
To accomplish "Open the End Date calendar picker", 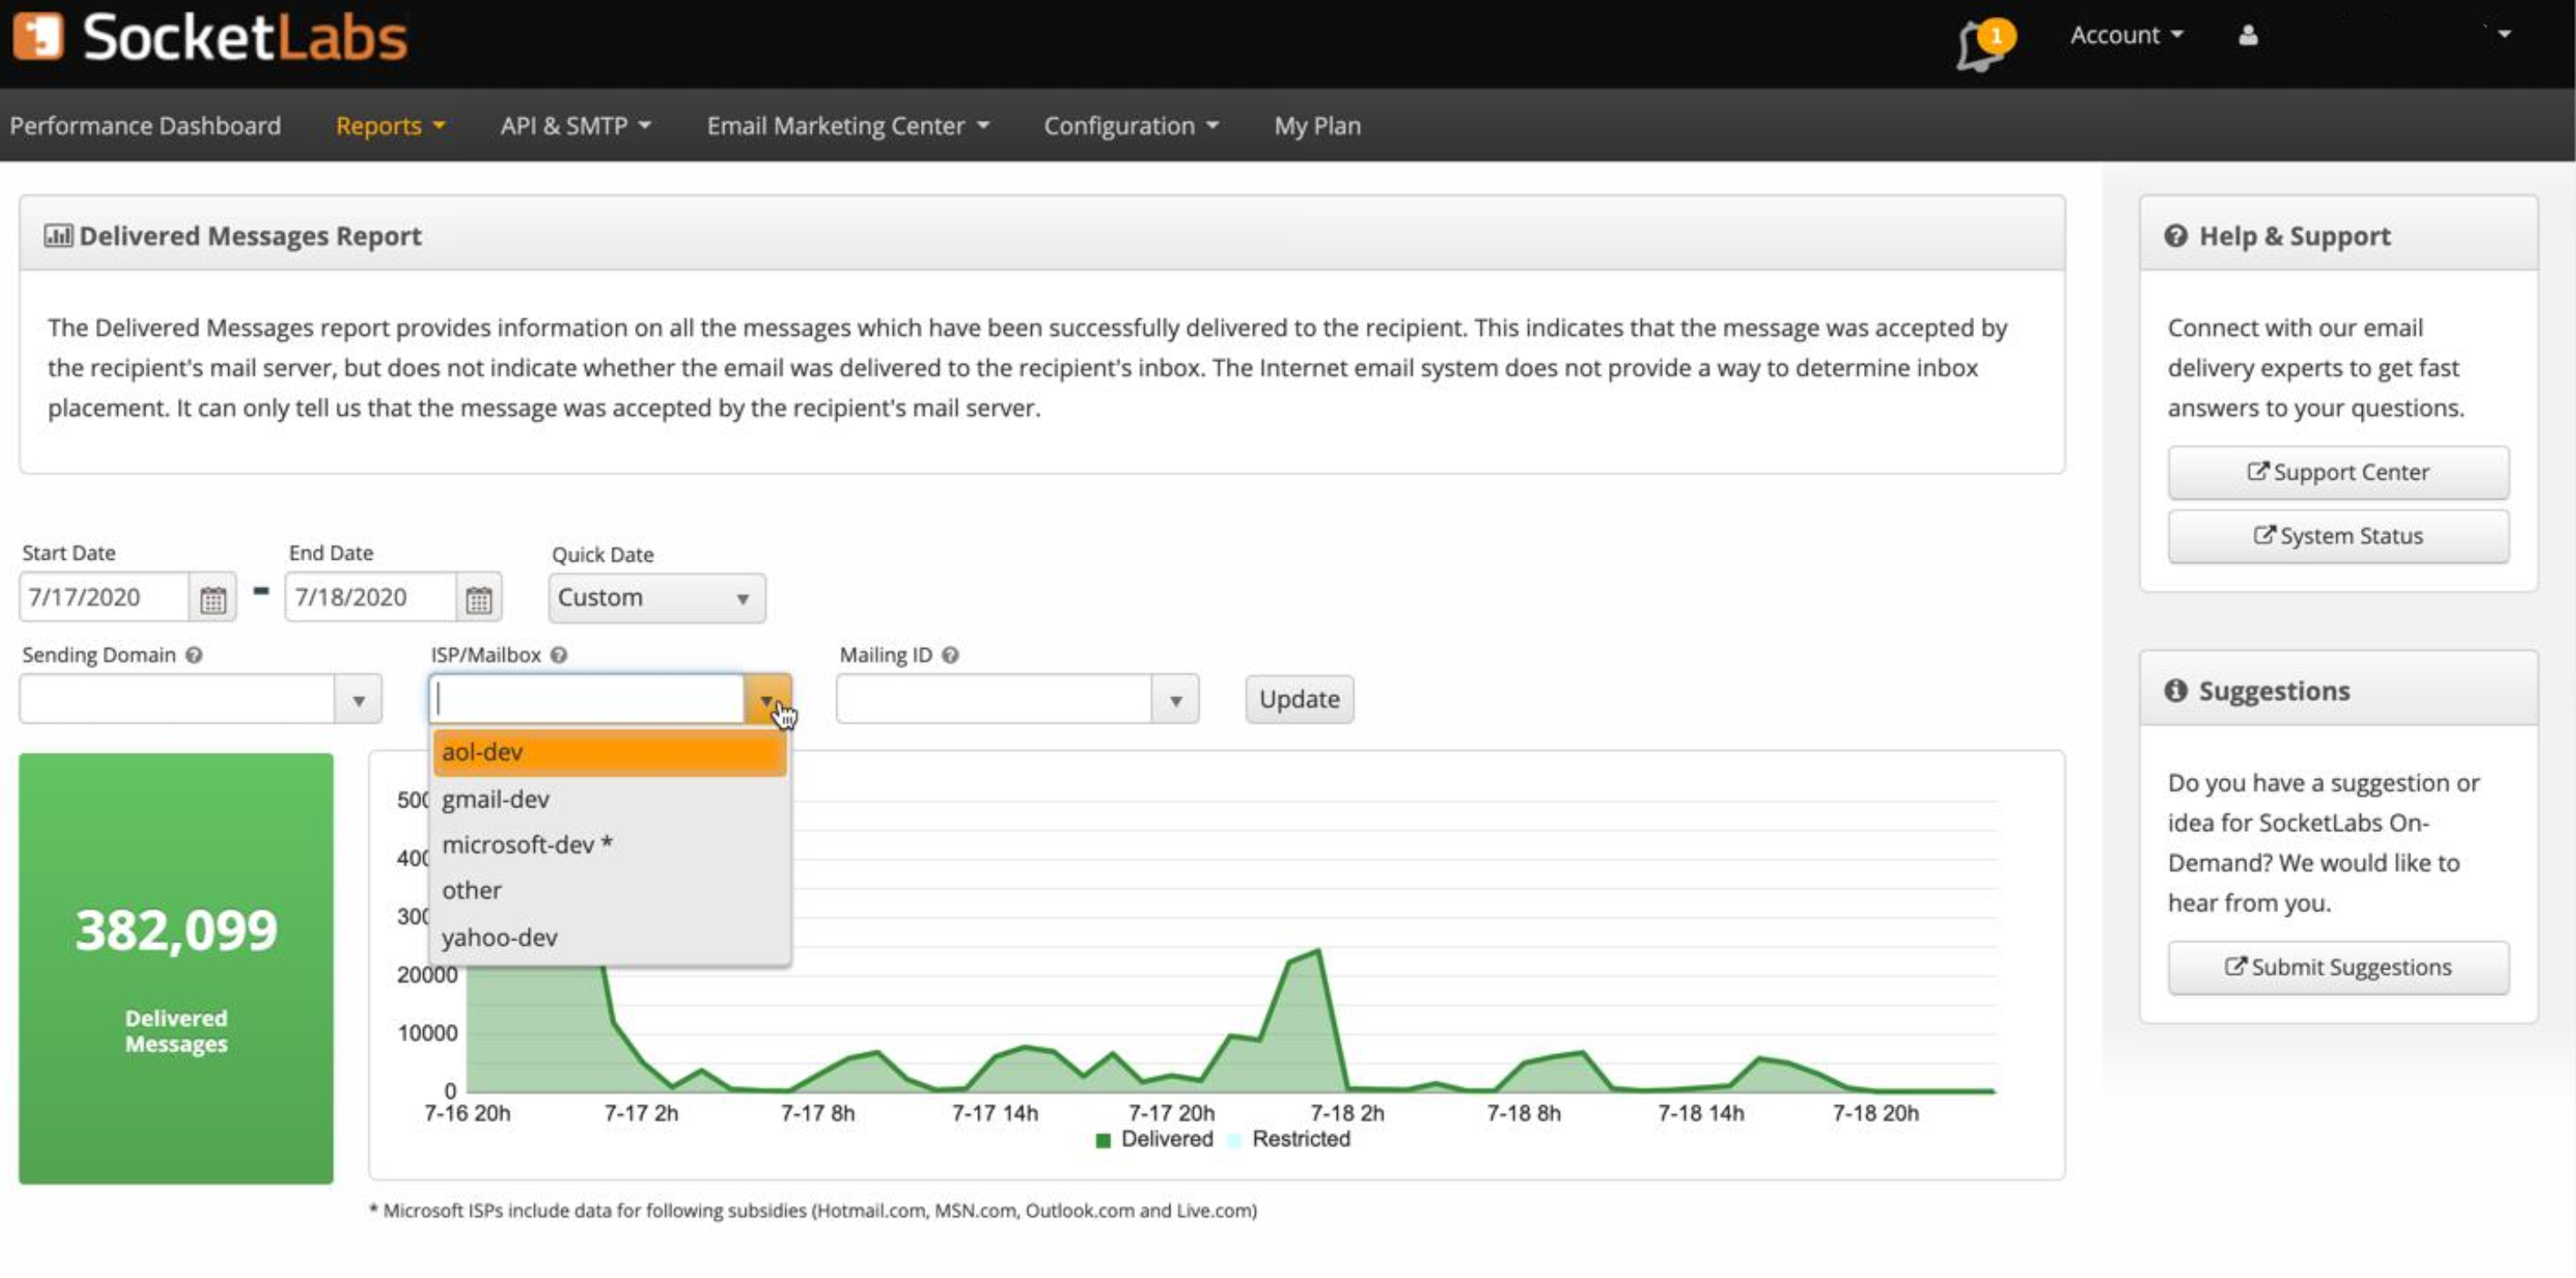I will coord(479,599).
